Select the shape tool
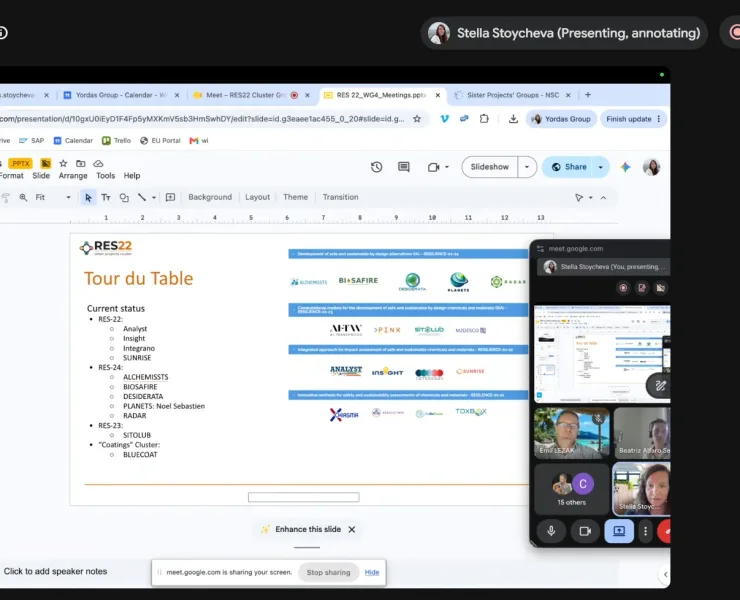The image size is (740, 600). click(x=124, y=197)
